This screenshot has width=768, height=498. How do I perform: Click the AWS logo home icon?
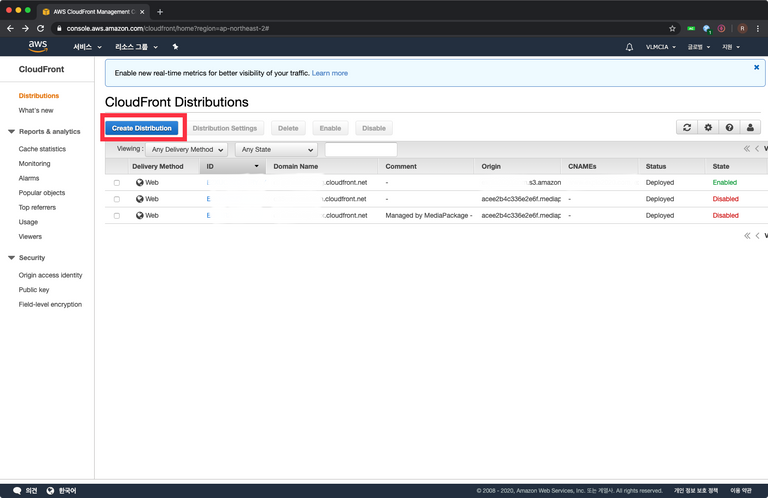(x=38, y=47)
